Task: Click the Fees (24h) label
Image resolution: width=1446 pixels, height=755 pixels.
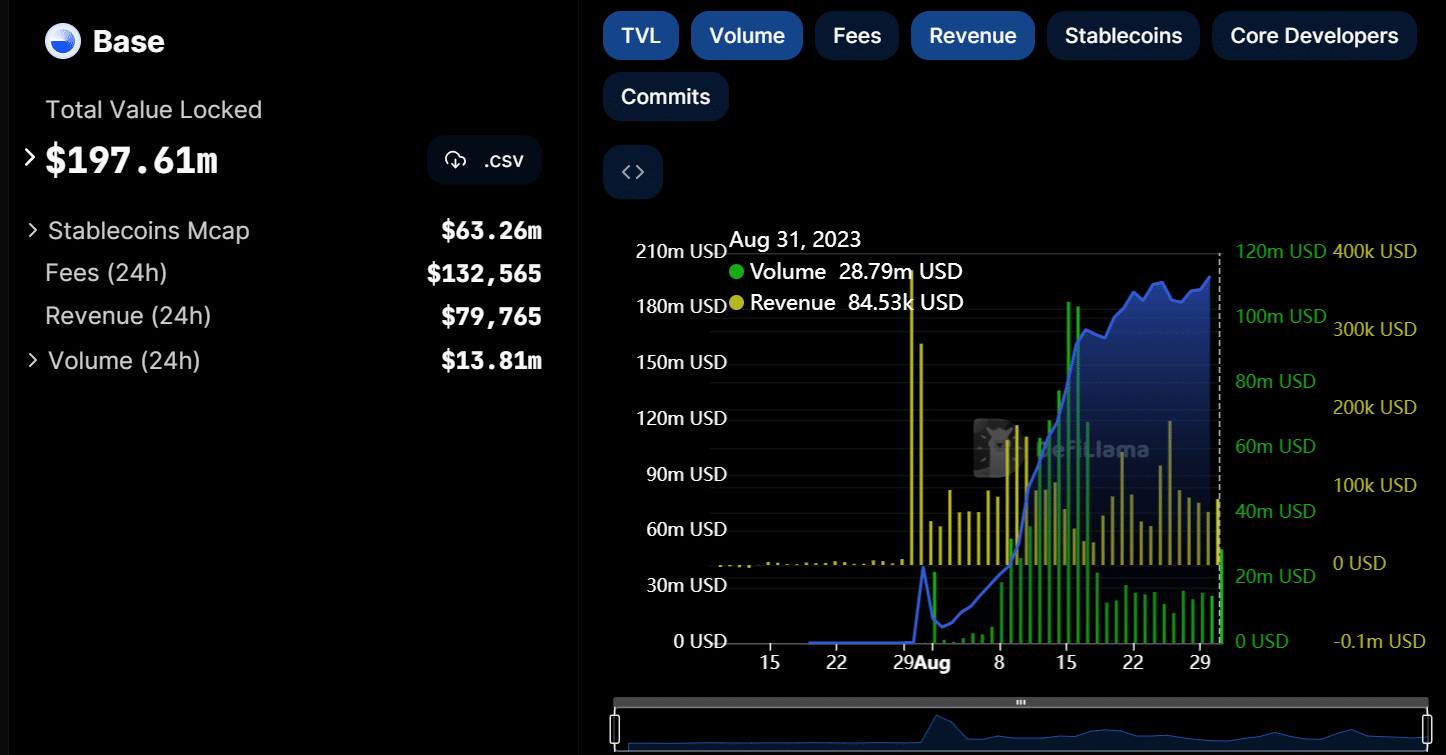Action: (x=106, y=273)
